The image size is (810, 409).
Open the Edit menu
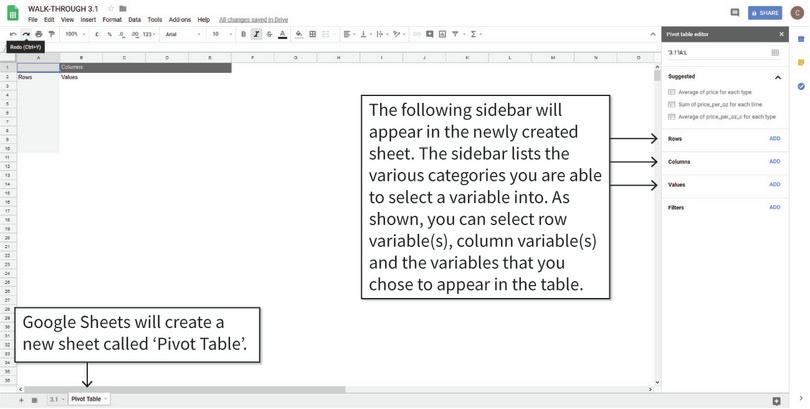(x=49, y=20)
